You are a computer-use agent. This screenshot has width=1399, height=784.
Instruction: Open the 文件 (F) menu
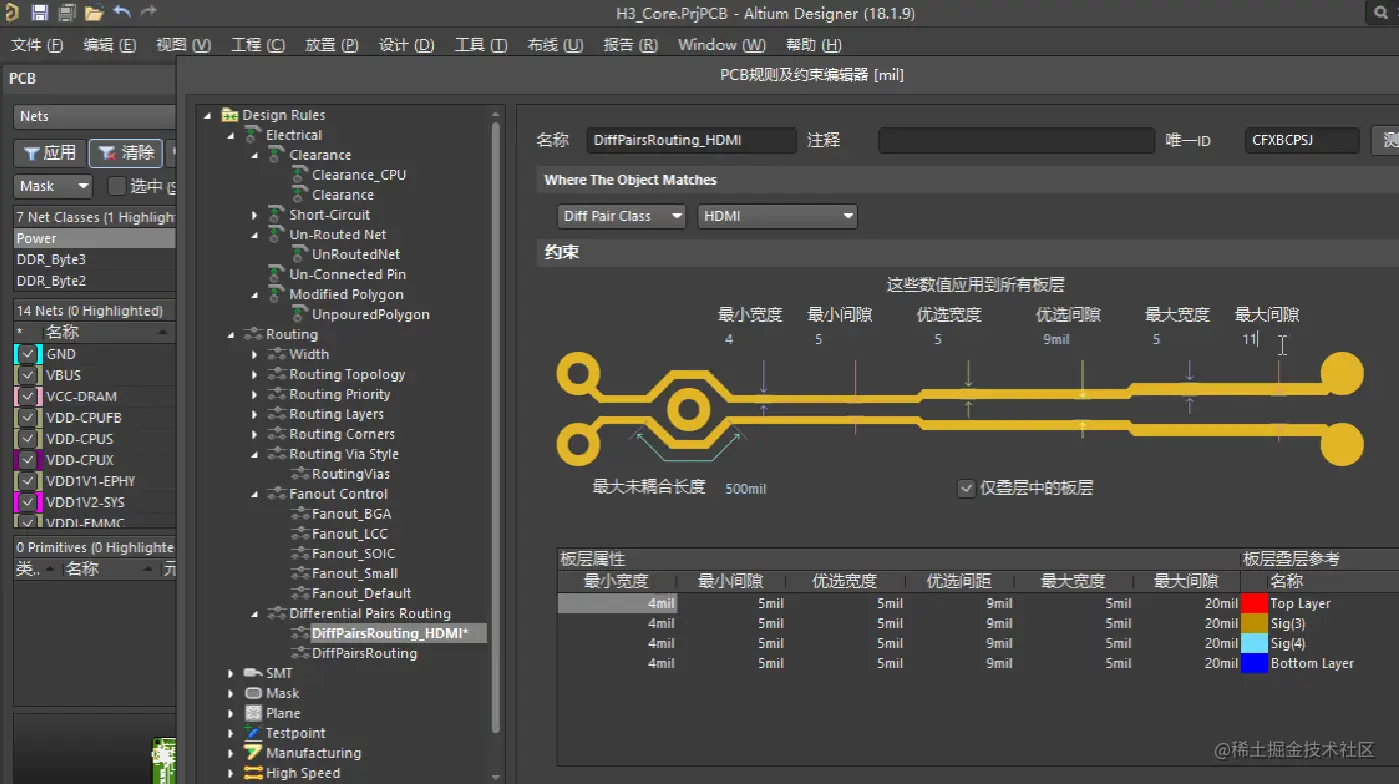click(x=37, y=45)
